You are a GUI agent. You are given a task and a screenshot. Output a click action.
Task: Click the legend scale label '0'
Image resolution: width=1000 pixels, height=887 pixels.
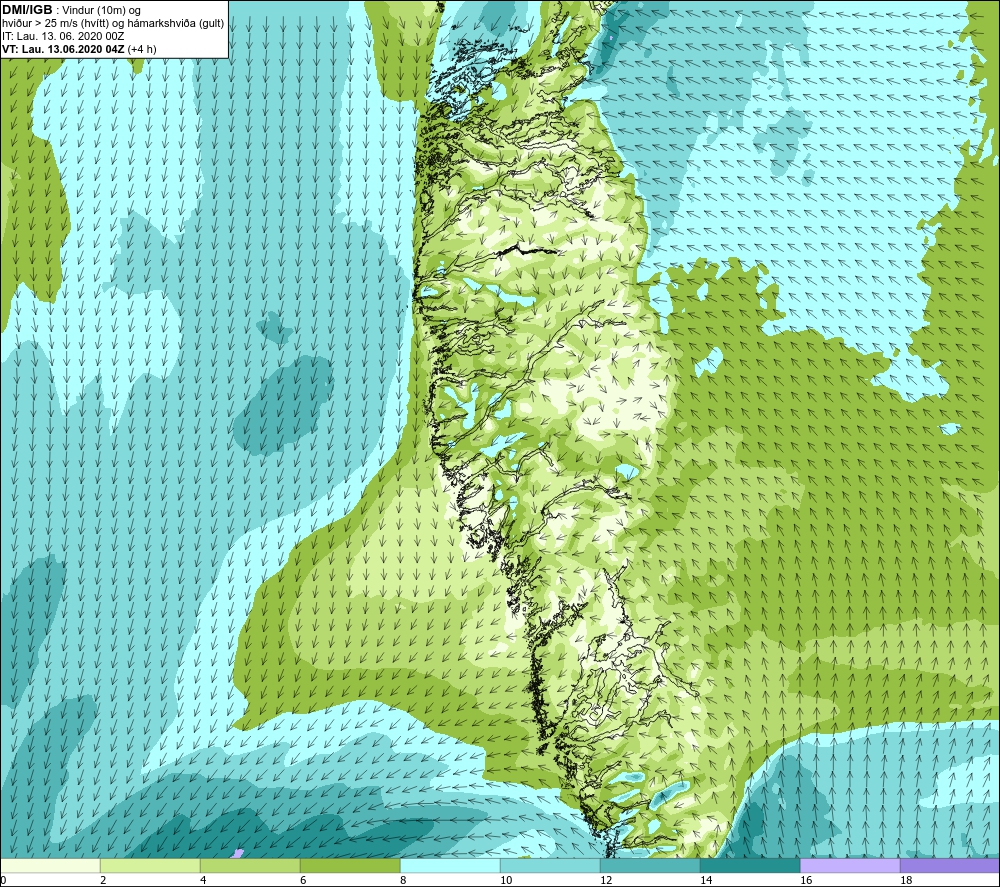click(x=3, y=880)
